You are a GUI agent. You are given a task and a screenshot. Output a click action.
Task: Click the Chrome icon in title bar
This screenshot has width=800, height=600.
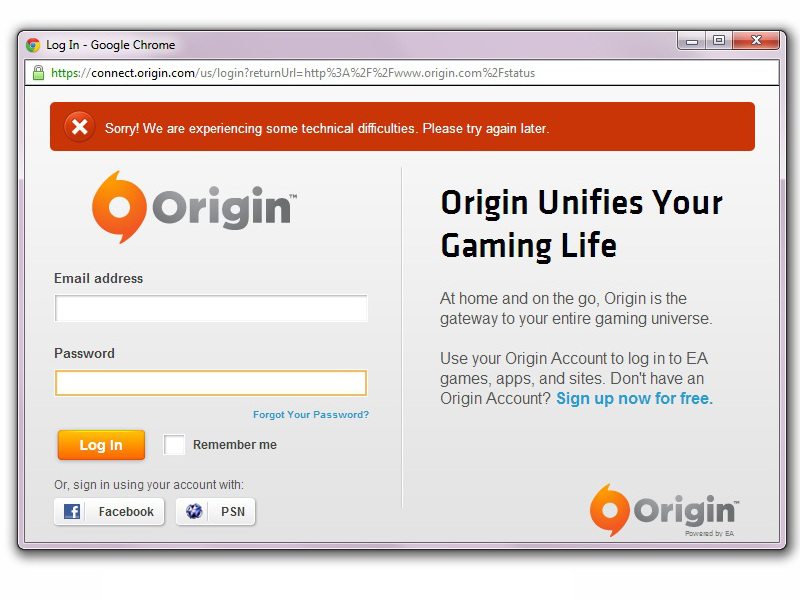pos(33,45)
